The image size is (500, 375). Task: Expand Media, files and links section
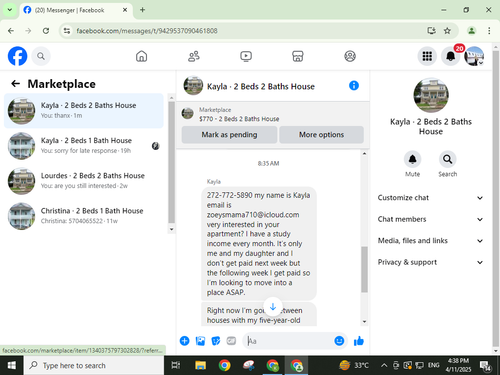click(x=430, y=241)
